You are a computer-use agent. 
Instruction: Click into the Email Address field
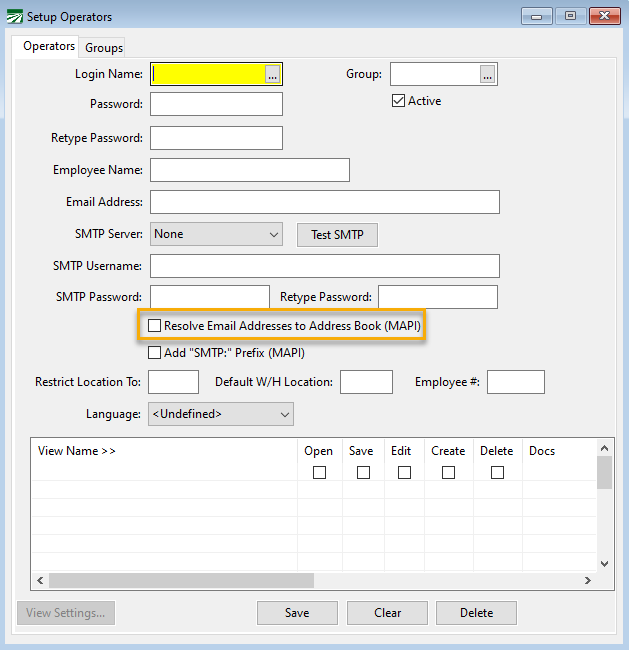pyautogui.click(x=324, y=202)
